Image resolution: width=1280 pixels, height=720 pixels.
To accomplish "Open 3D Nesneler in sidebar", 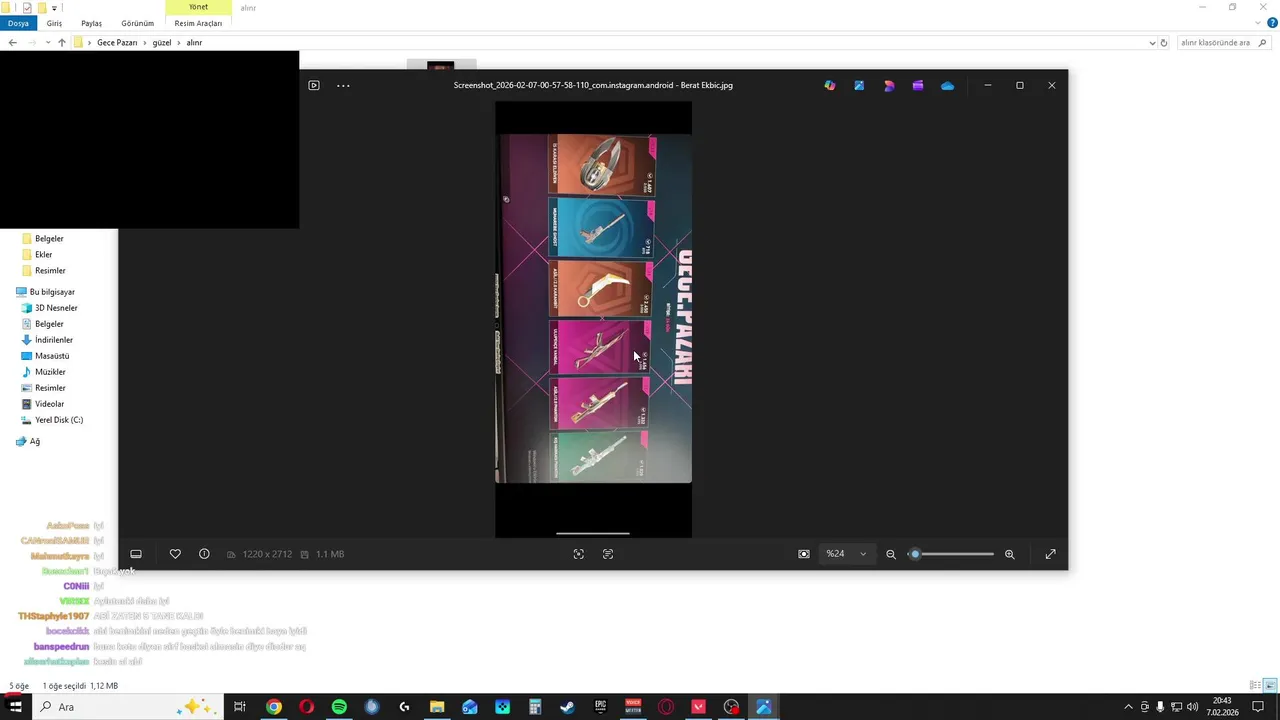I will [x=56, y=308].
